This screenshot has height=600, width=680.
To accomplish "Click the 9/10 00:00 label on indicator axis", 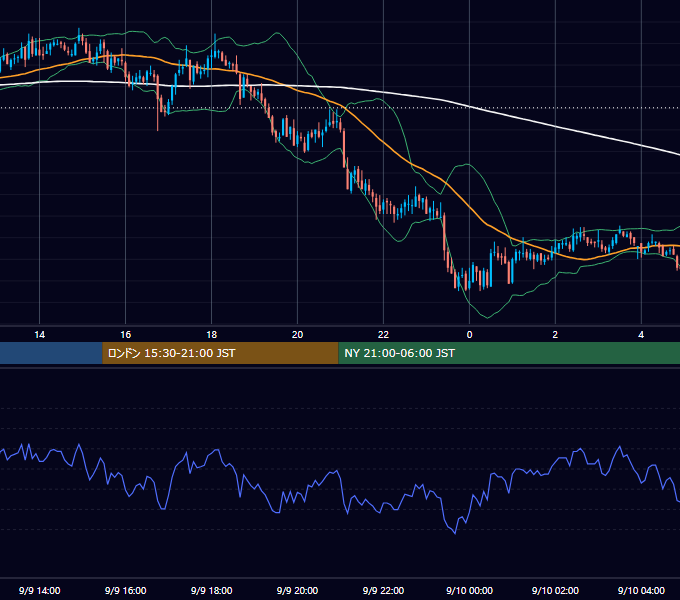I will (x=469, y=590).
